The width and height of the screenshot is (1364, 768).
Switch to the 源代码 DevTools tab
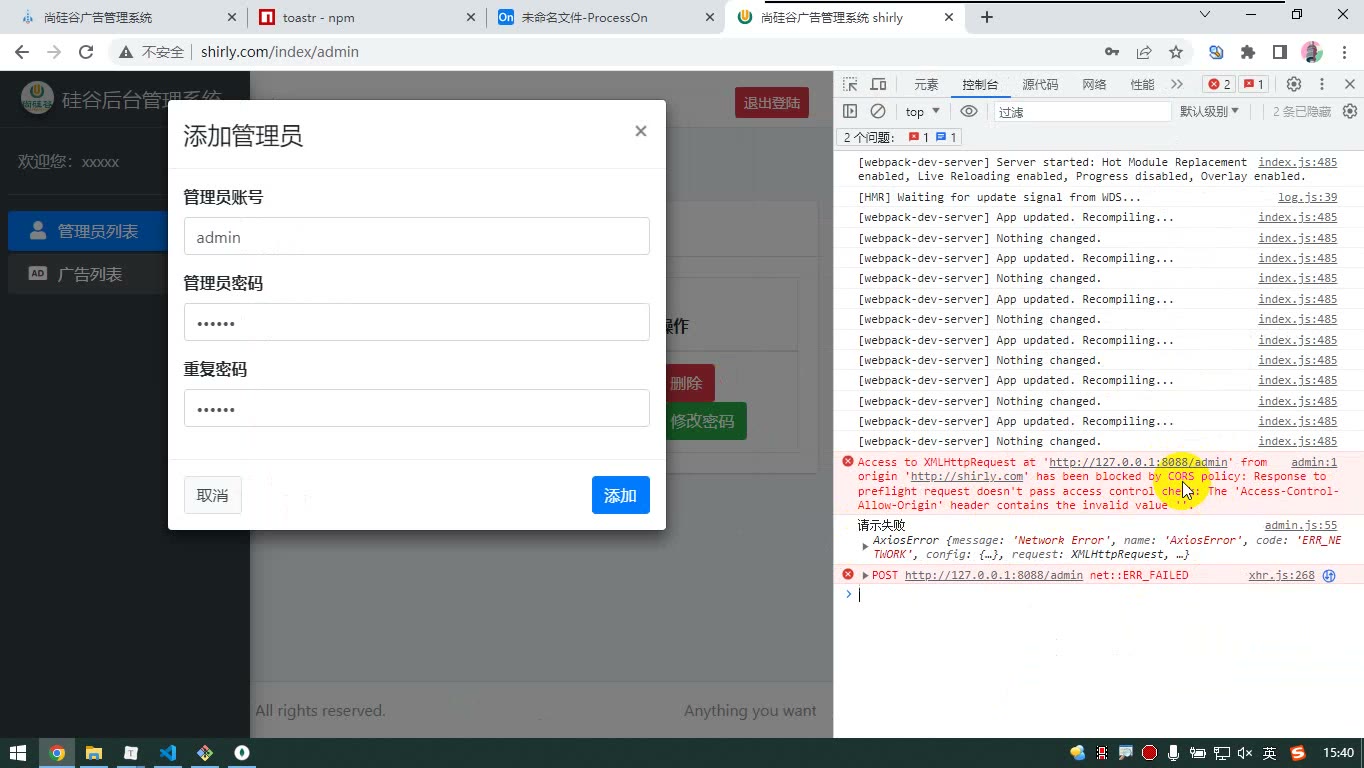click(x=1040, y=84)
